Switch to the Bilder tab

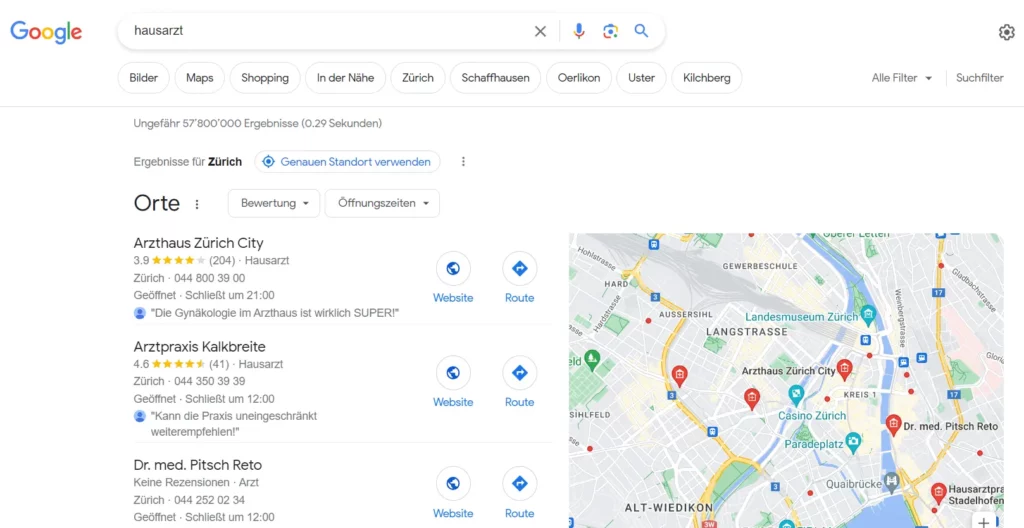(144, 78)
